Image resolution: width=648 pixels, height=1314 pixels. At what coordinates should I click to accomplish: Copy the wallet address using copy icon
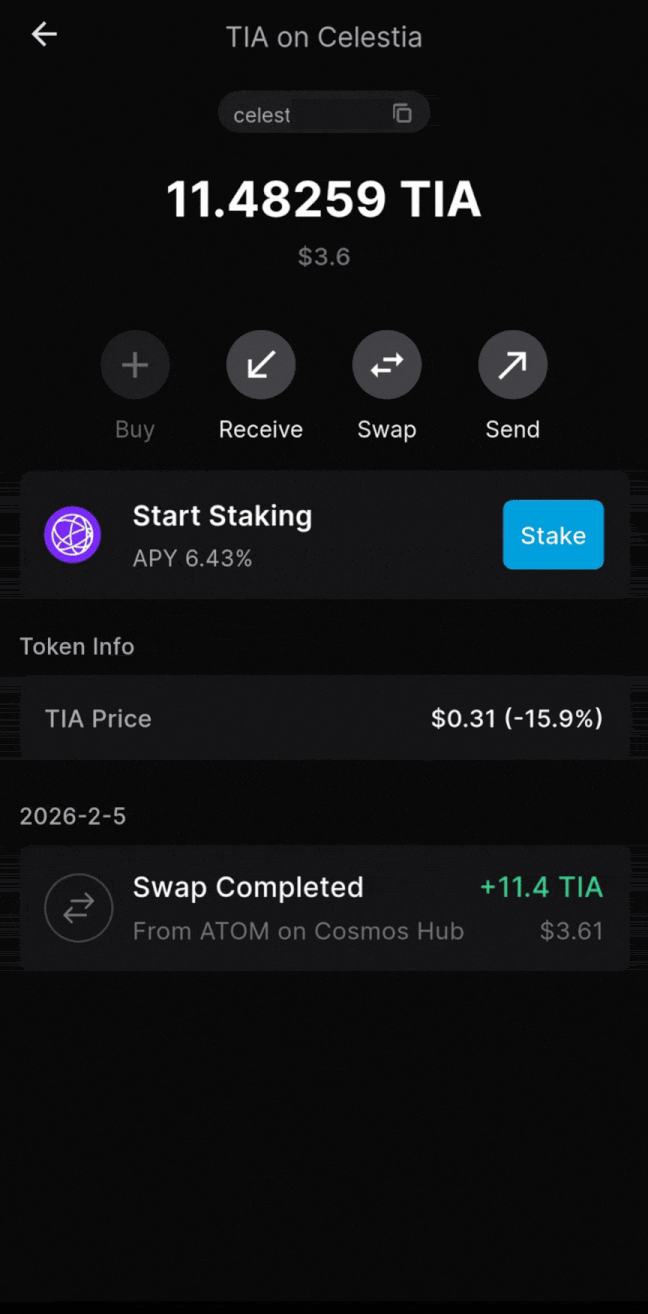(403, 113)
